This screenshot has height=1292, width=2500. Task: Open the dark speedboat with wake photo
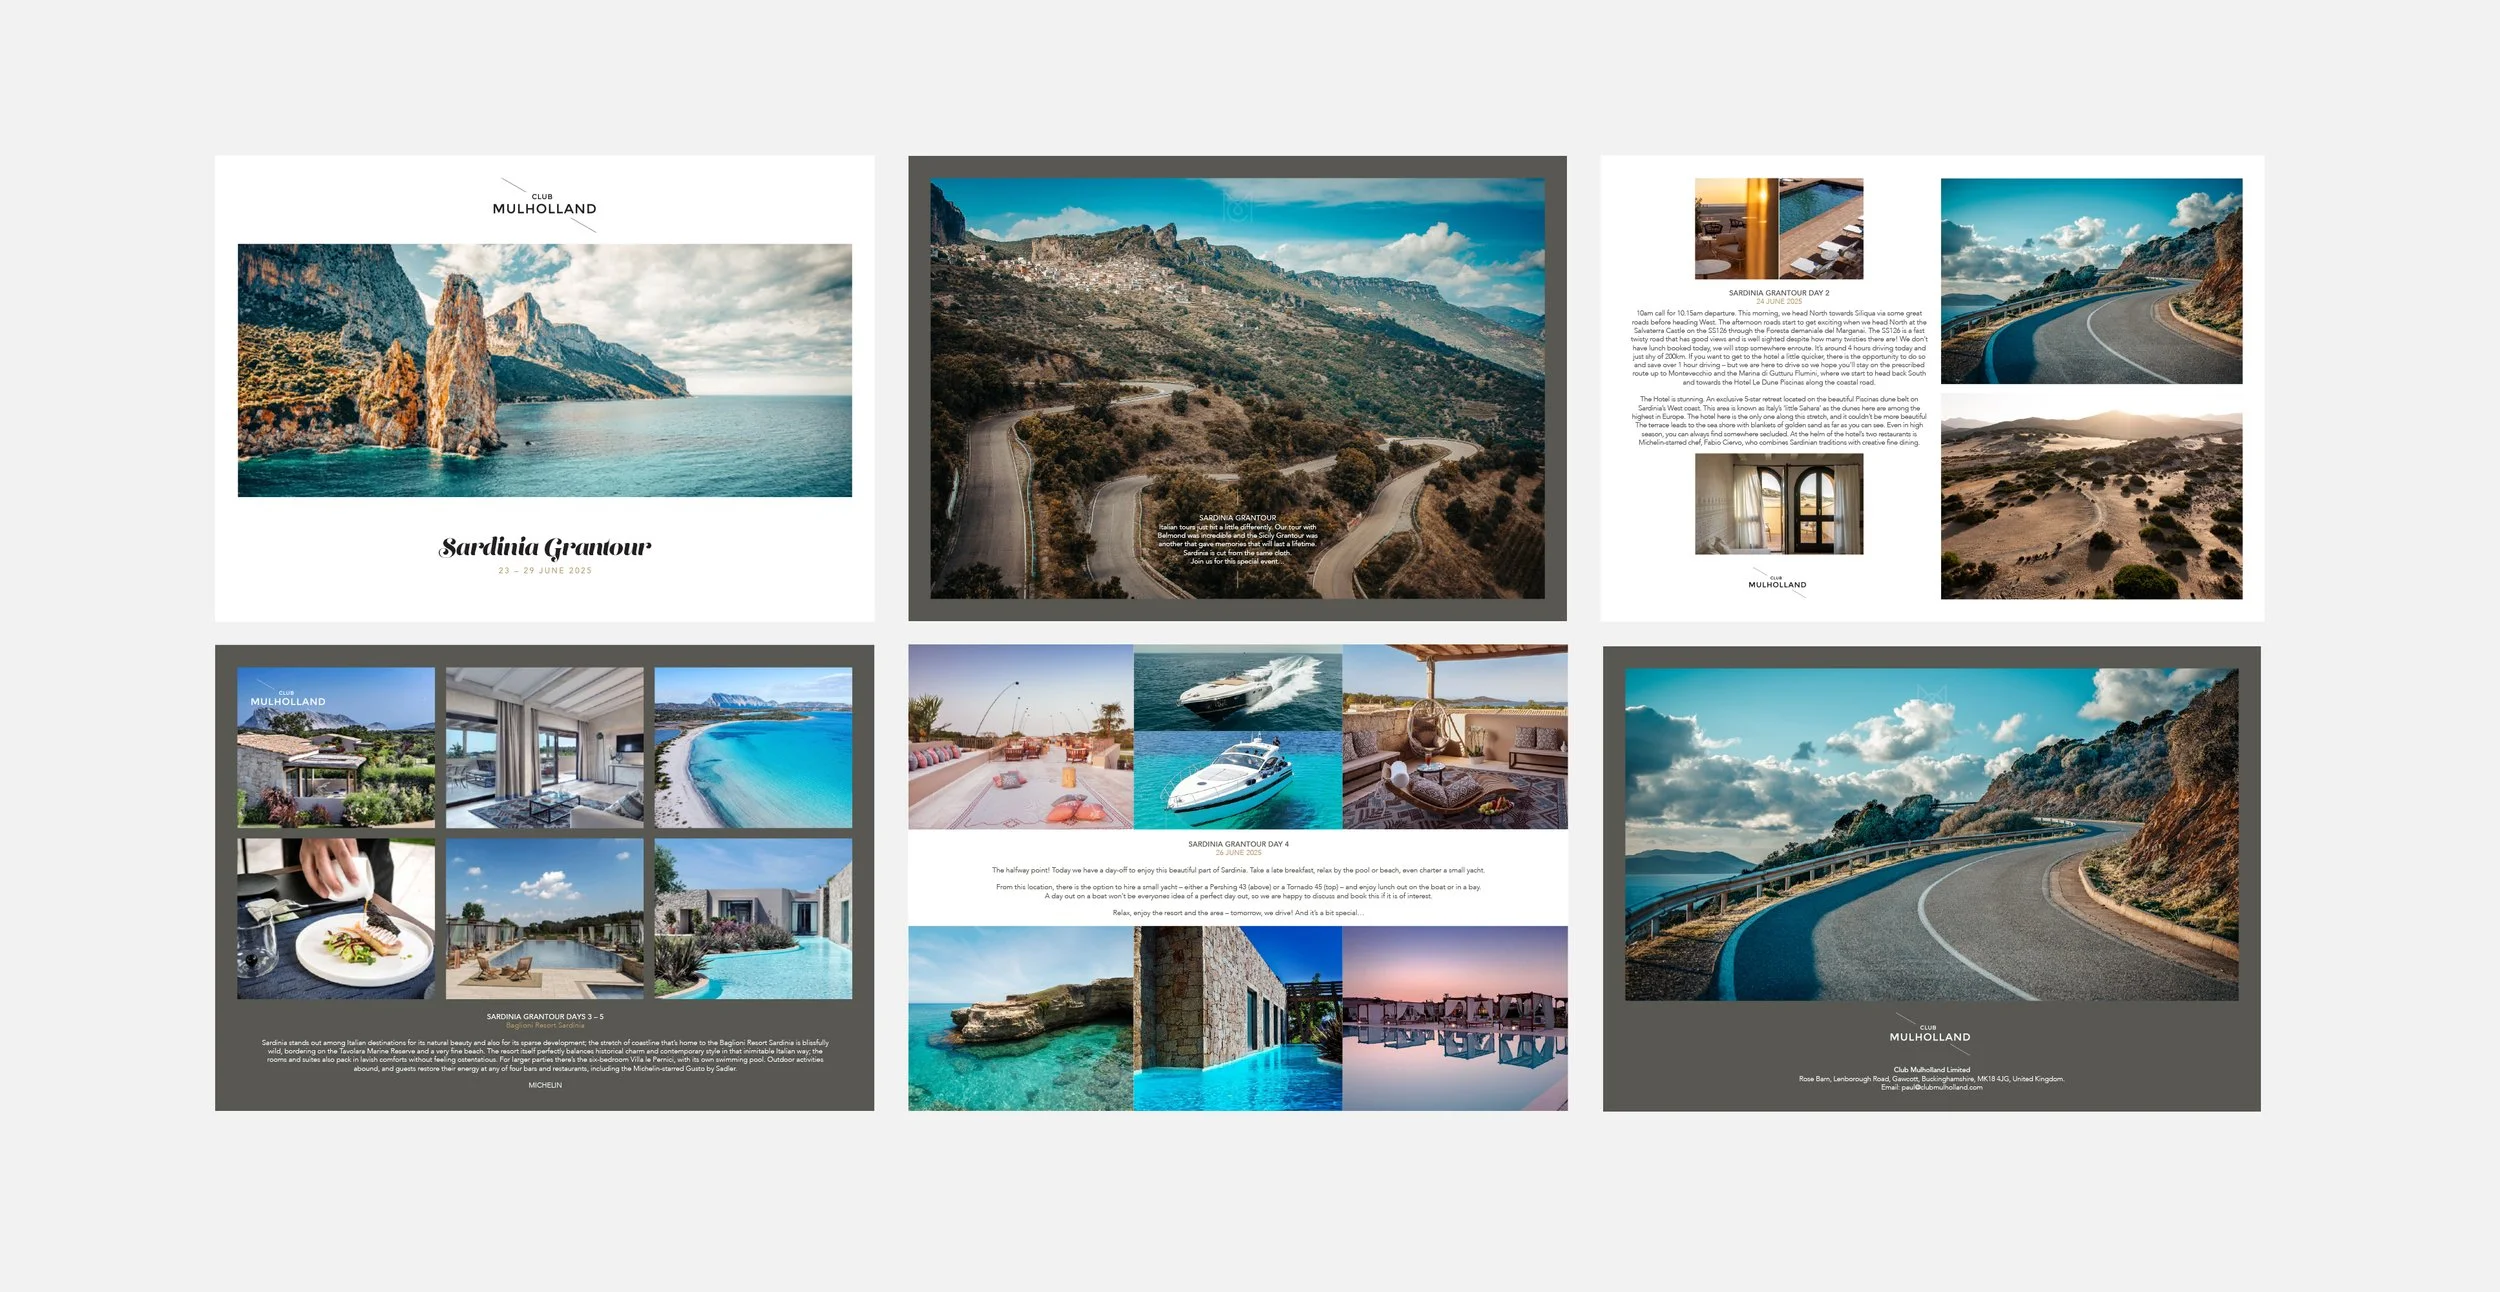(1237, 688)
